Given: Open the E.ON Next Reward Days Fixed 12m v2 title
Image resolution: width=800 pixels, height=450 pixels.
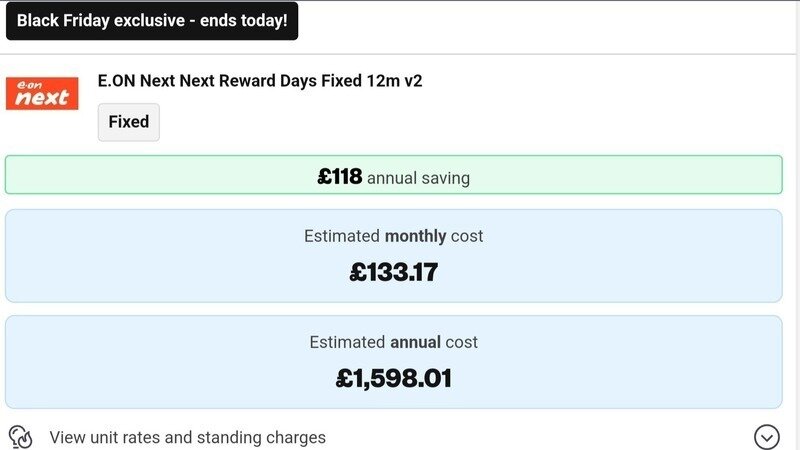Looking at the screenshot, I should (260, 81).
